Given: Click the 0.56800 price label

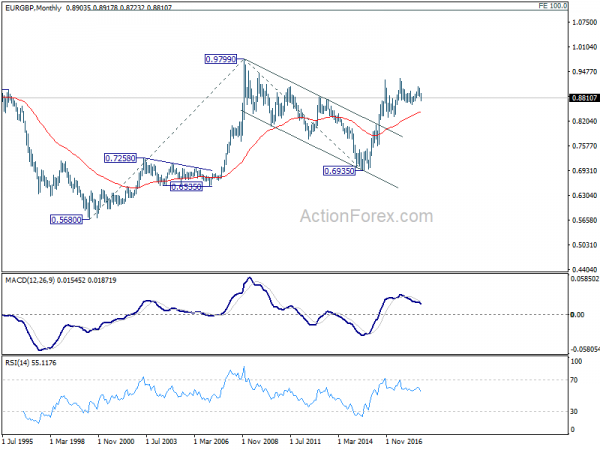Looking at the screenshot, I should coord(66,220).
